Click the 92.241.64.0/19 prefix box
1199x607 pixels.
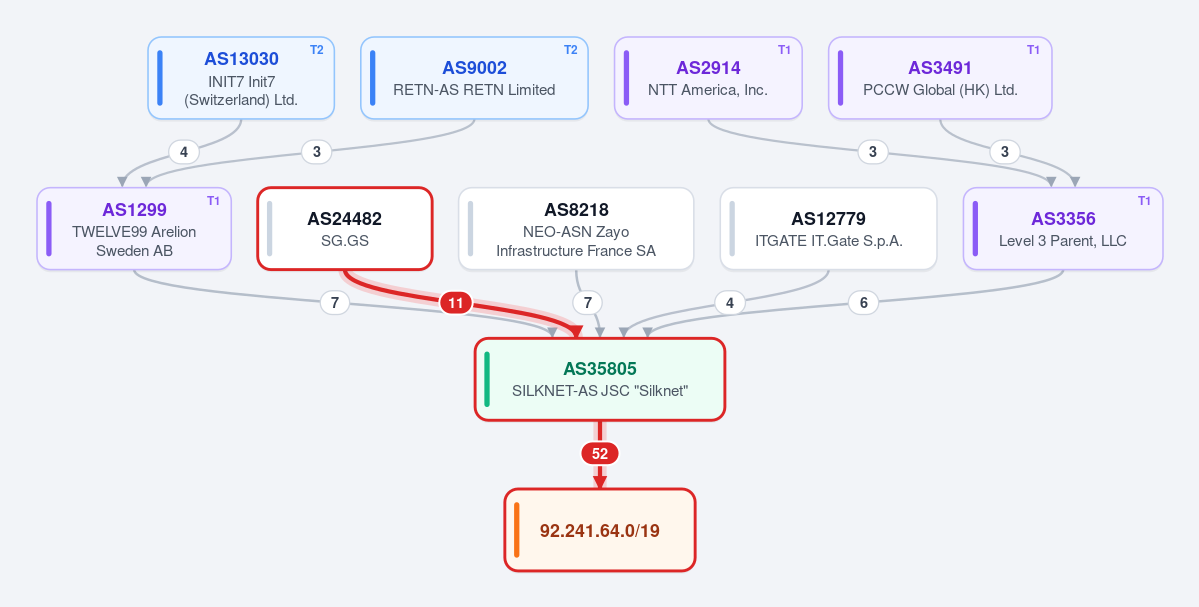[x=600, y=530]
